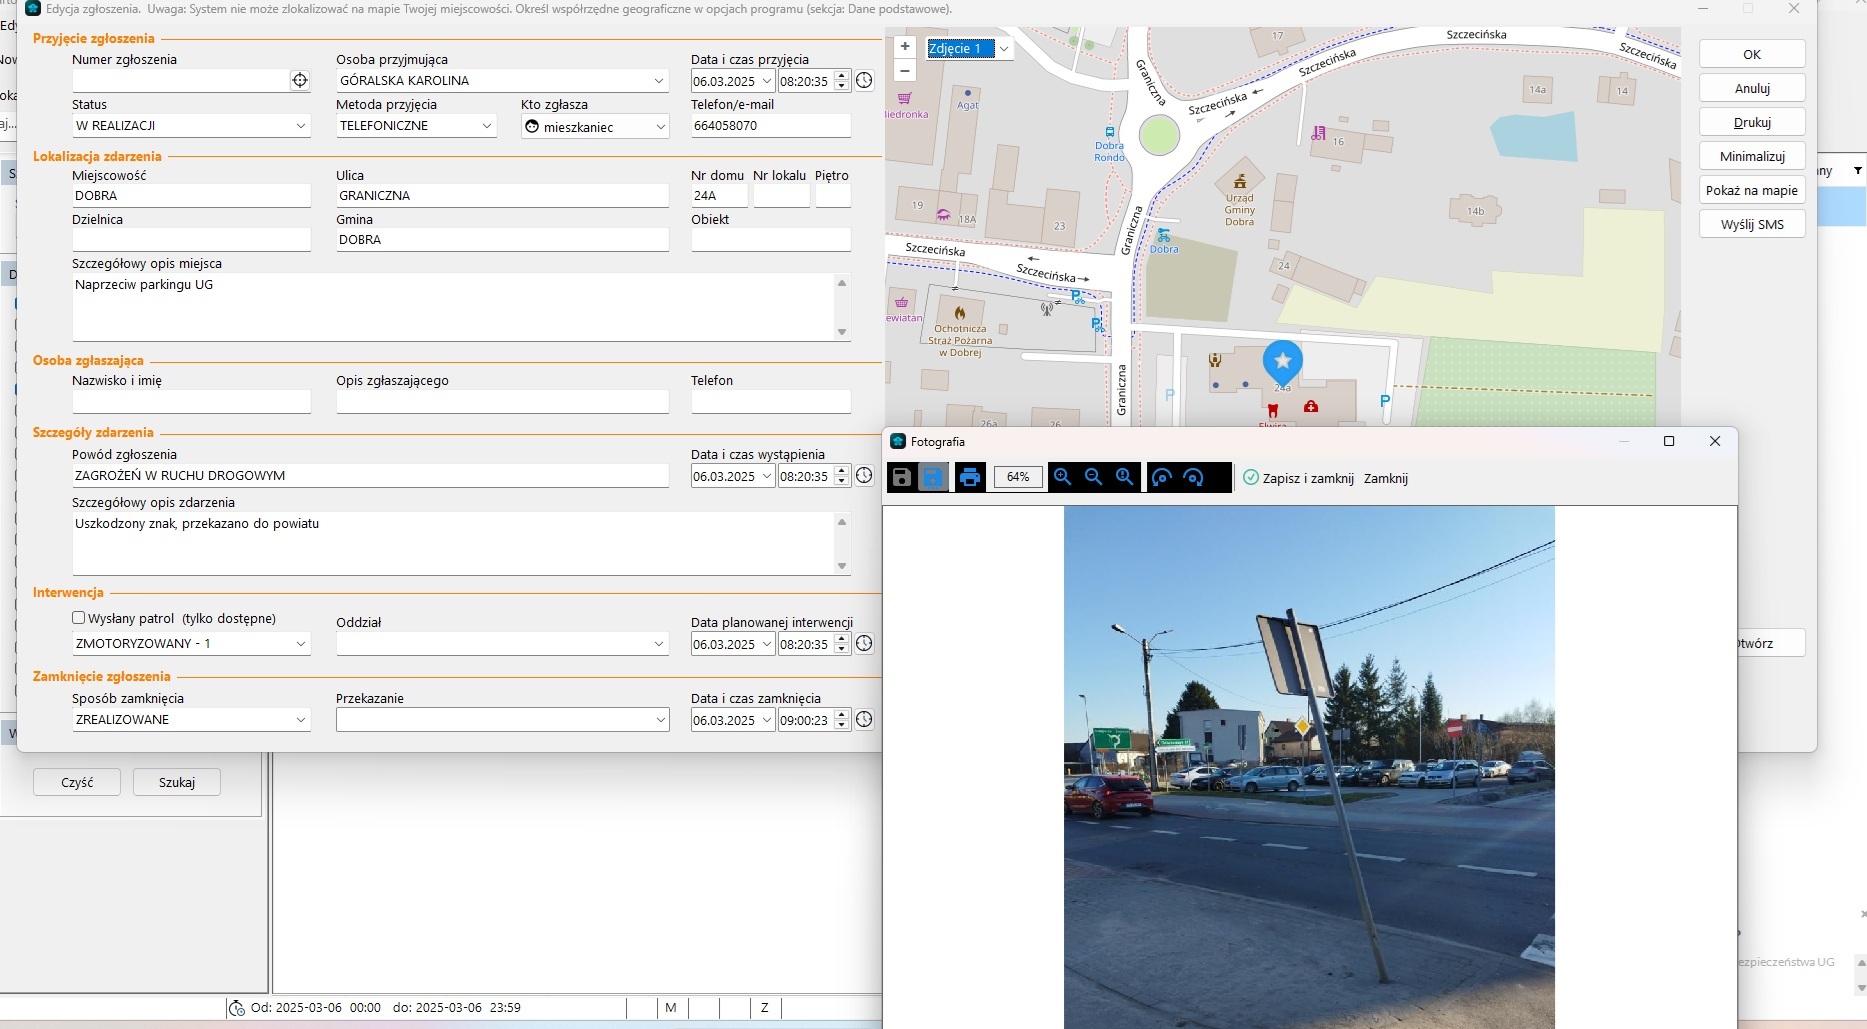
Task: Rotate the photo counterclockwise
Action: coord(1162,478)
